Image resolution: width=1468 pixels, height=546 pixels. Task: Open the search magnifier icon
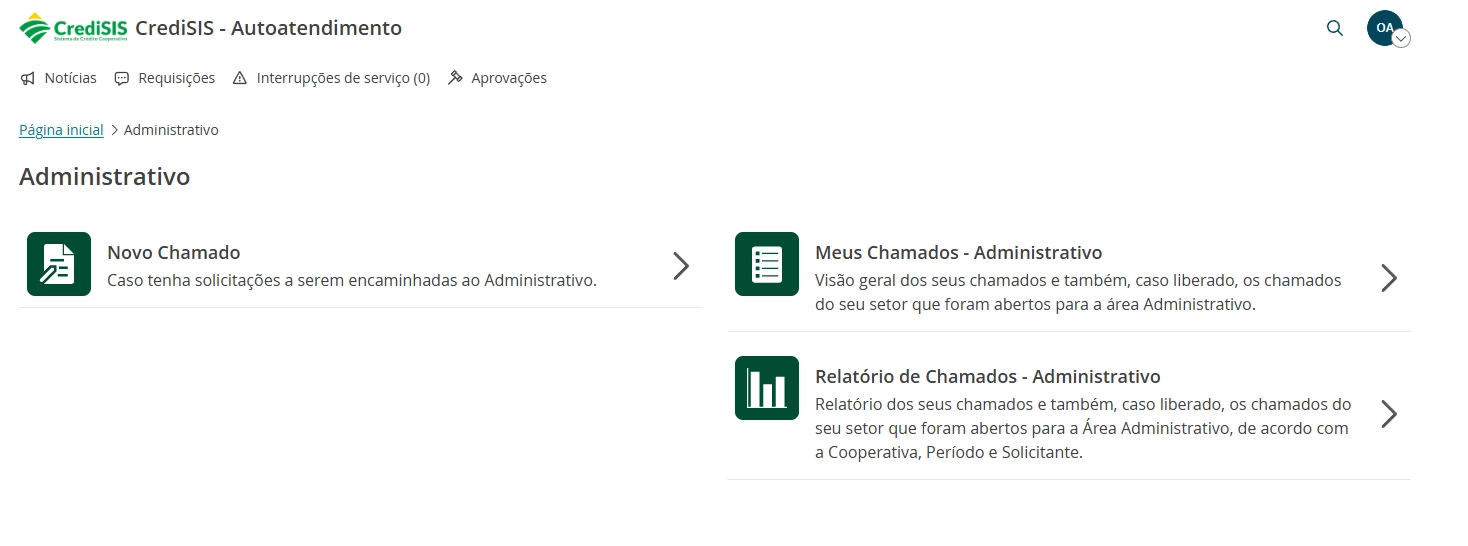pos(1335,28)
